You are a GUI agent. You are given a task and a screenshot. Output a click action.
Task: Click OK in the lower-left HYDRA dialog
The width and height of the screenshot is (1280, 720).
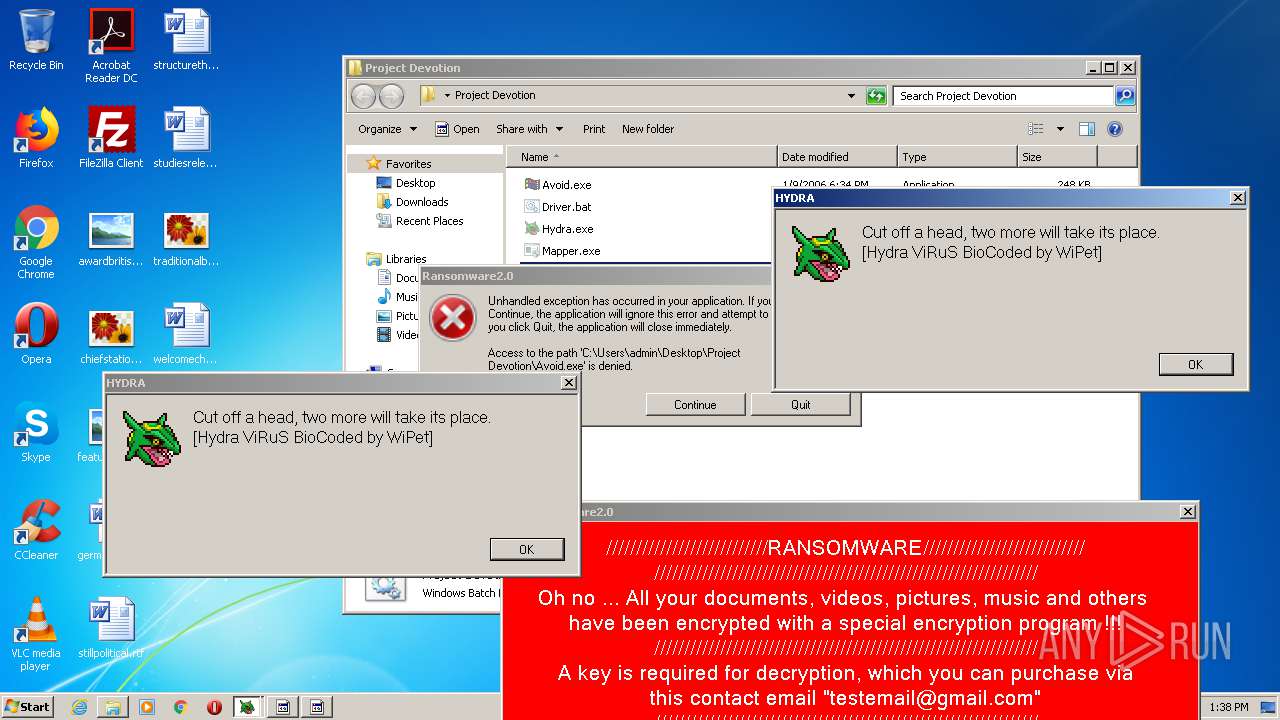coord(527,549)
